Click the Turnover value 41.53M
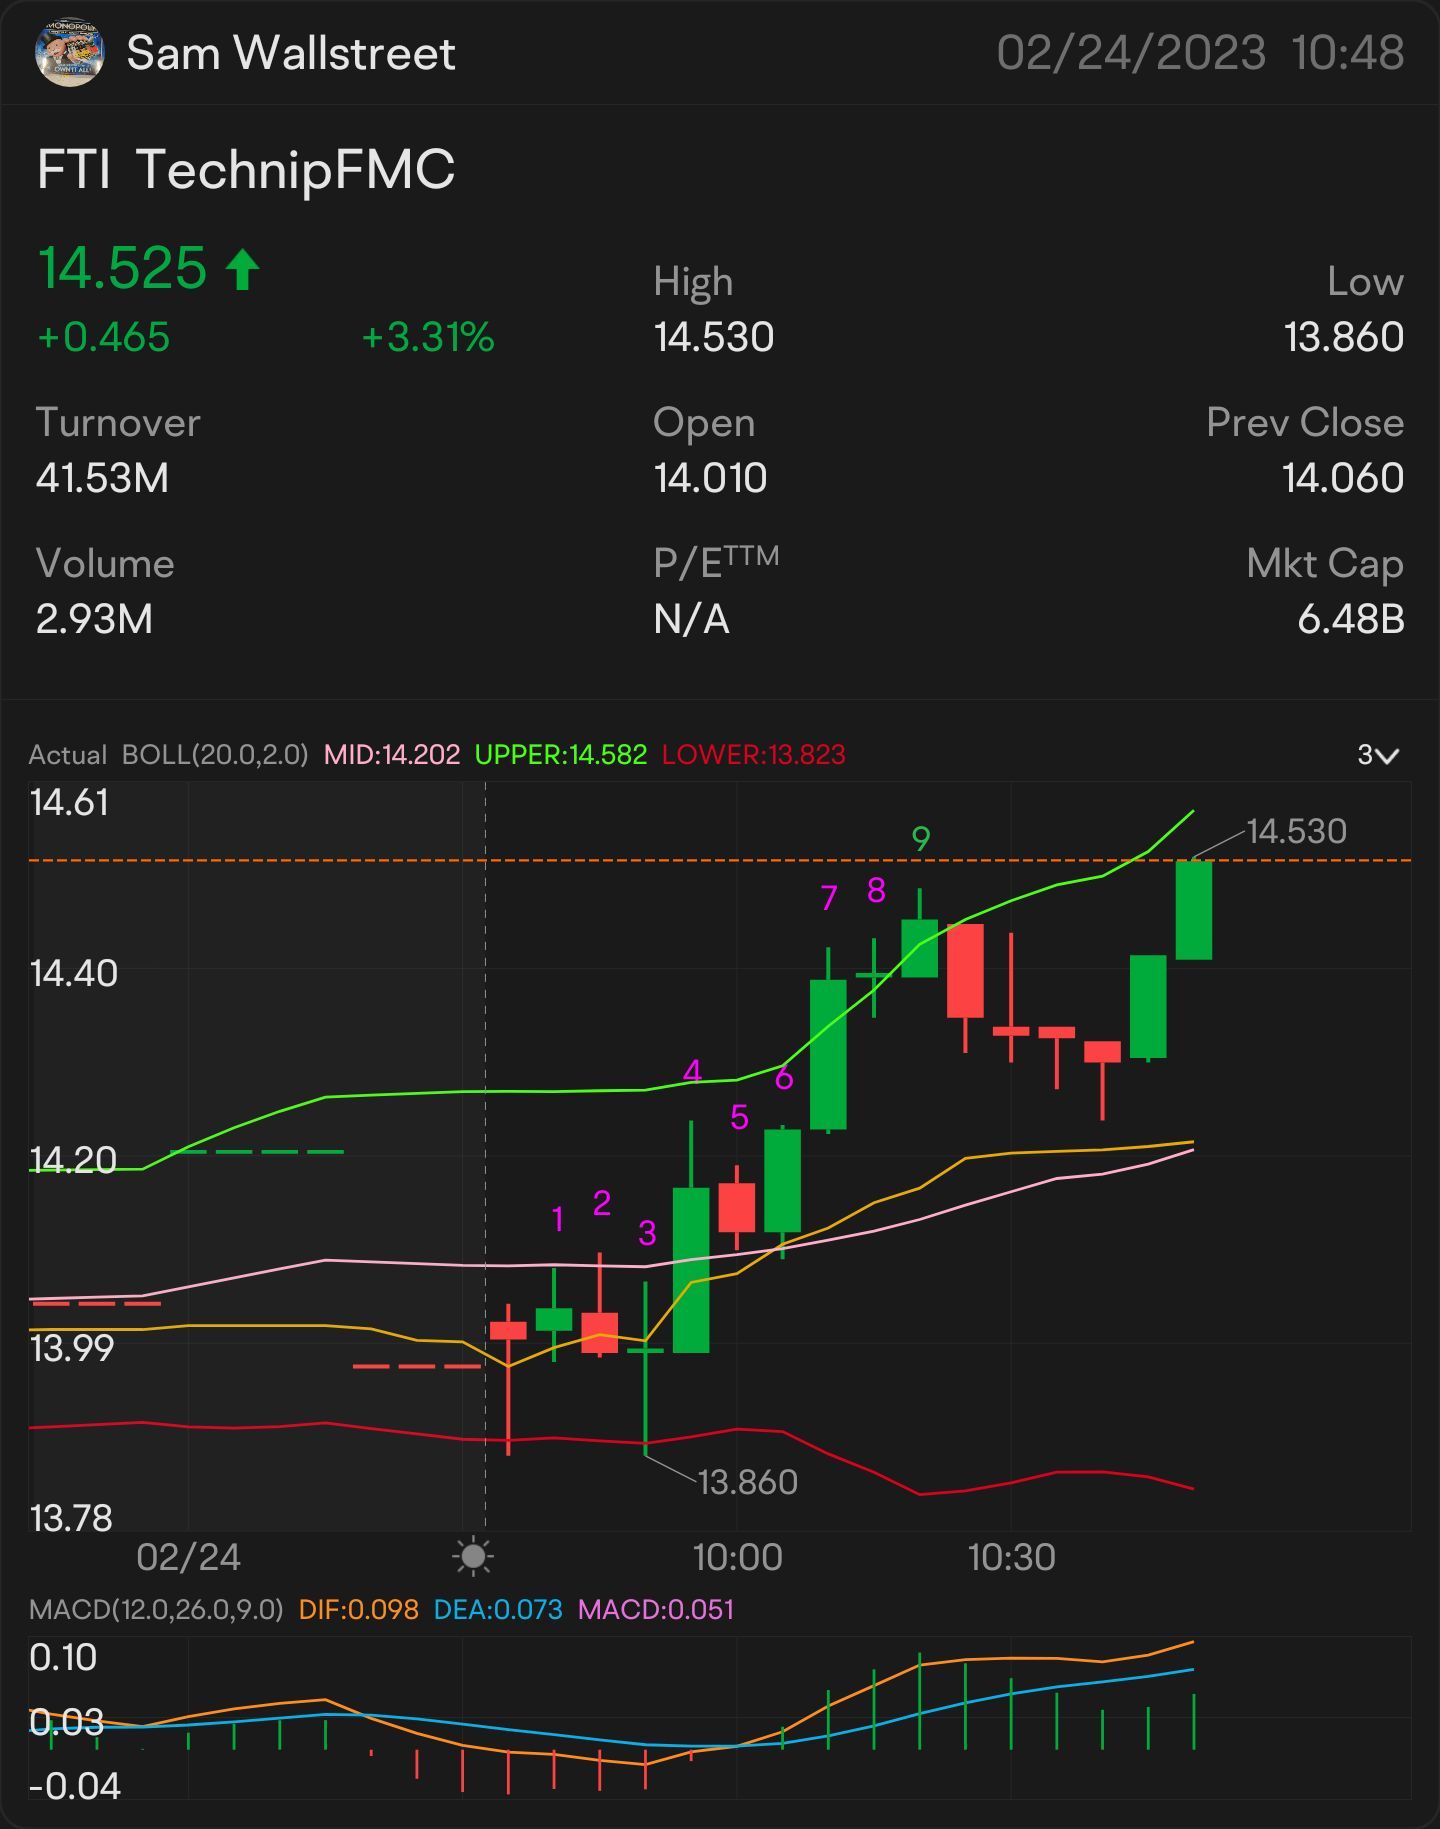Screen dimensions: 1440x1829 (102, 478)
